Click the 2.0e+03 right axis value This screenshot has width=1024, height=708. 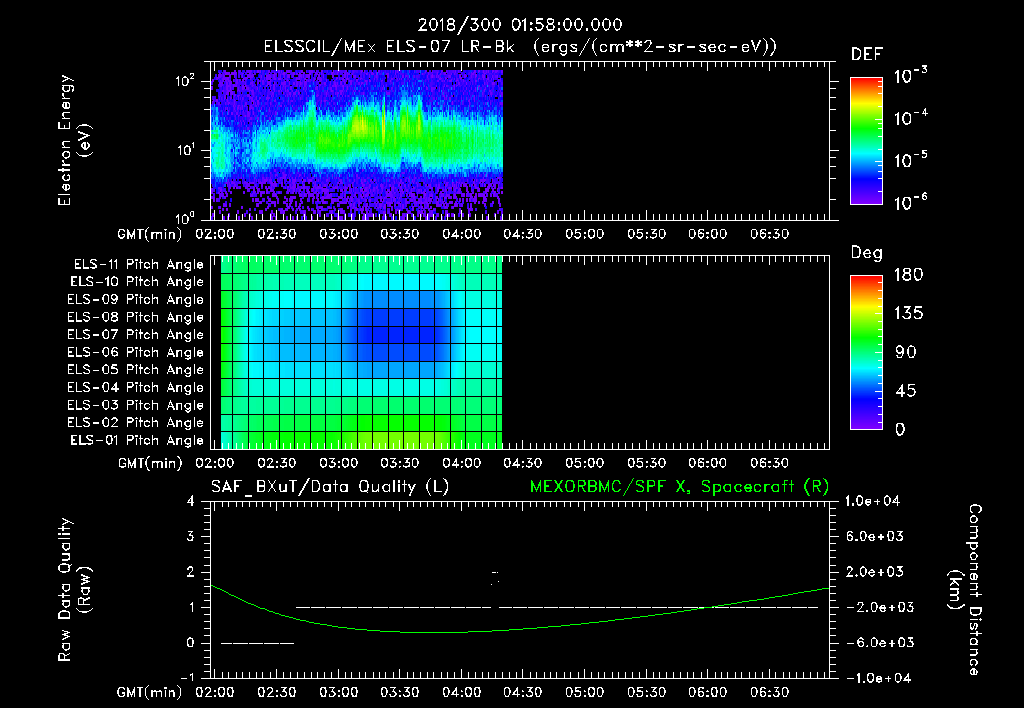tap(875, 572)
